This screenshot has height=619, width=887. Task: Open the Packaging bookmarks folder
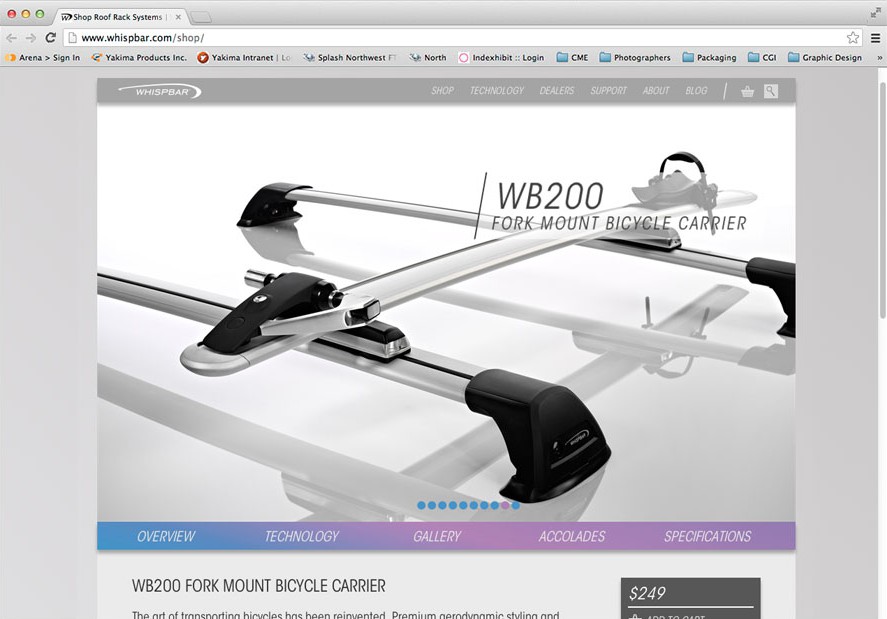709,58
